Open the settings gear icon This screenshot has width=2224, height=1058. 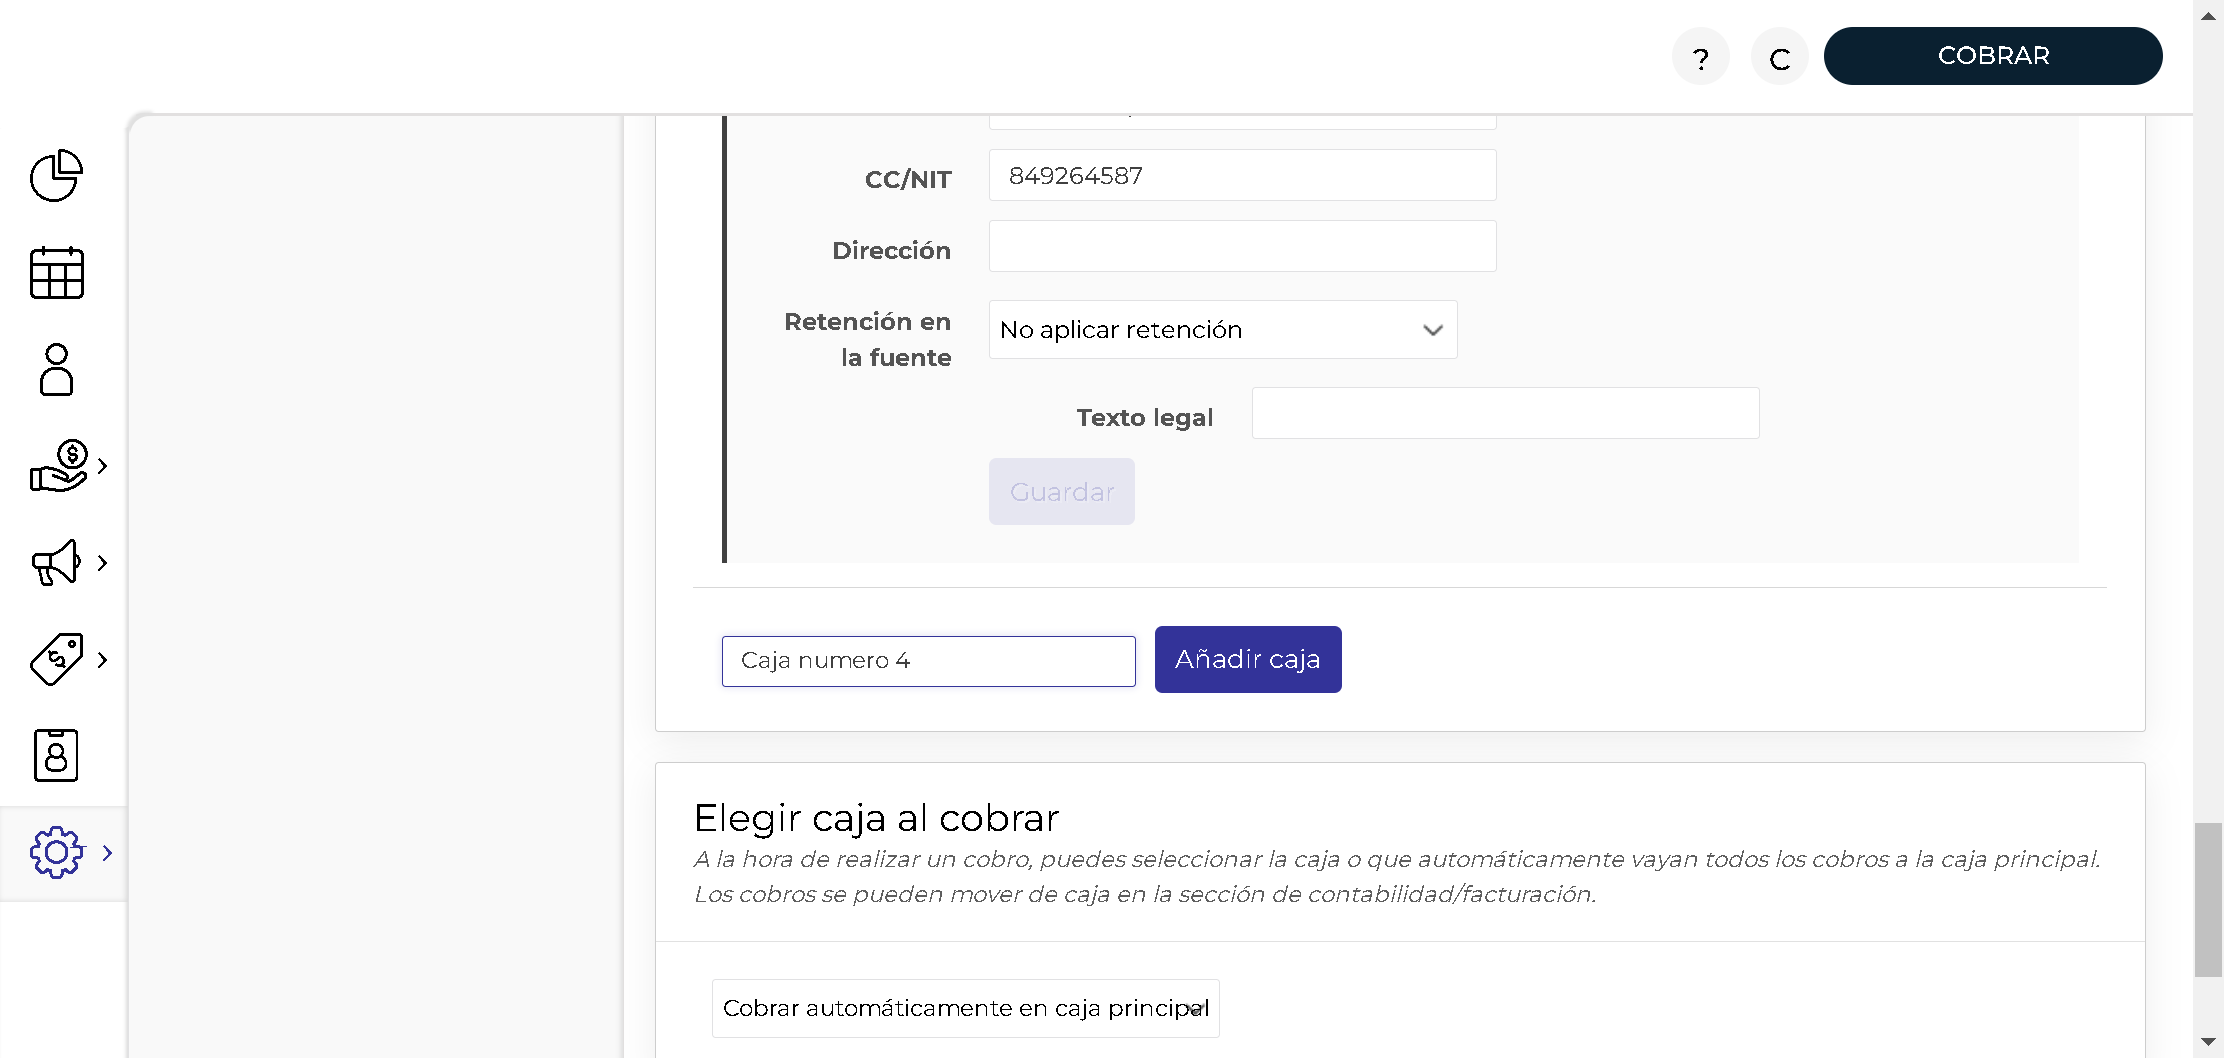(56, 852)
